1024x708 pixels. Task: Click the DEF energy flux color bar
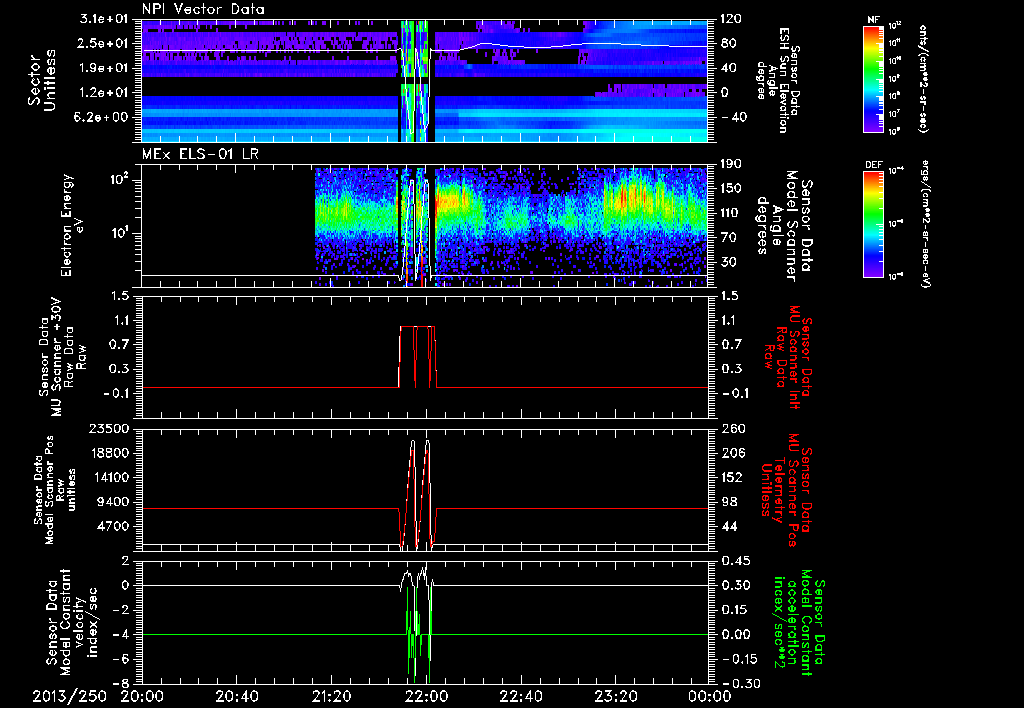point(873,223)
